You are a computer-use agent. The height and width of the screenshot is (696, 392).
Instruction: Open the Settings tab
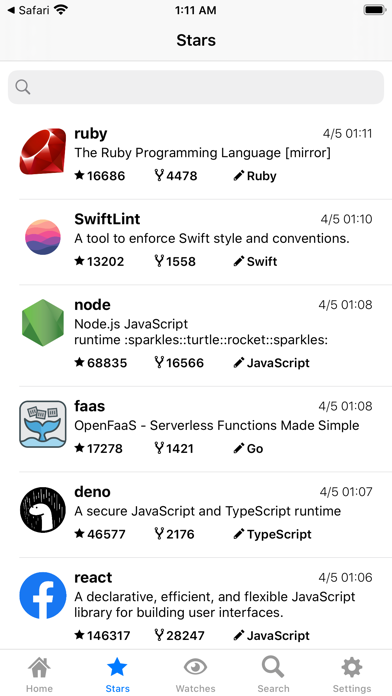tap(352, 674)
